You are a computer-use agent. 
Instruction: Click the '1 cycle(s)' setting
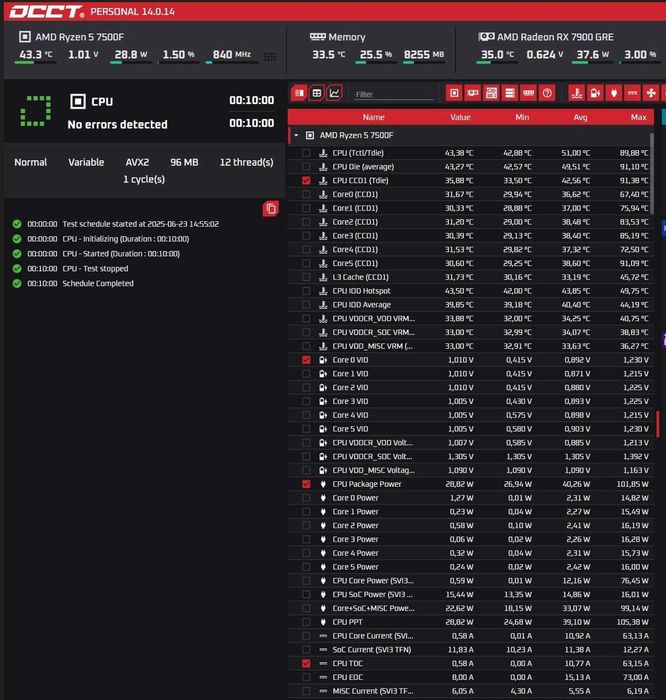click(x=144, y=179)
